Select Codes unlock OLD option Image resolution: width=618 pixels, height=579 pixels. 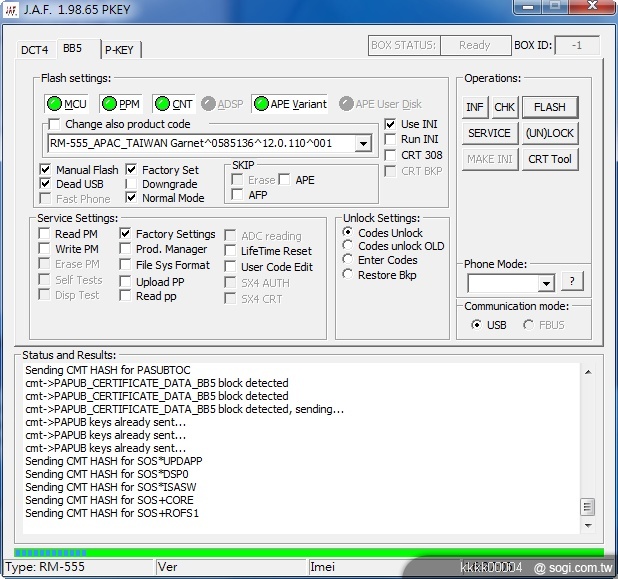pyautogui.click(x=348, y=245)
